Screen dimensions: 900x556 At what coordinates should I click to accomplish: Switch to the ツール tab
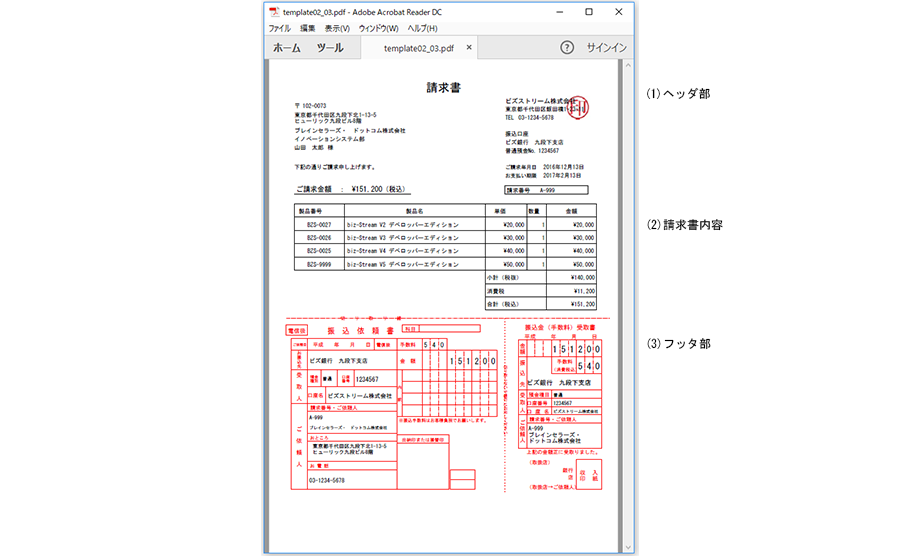330,48
